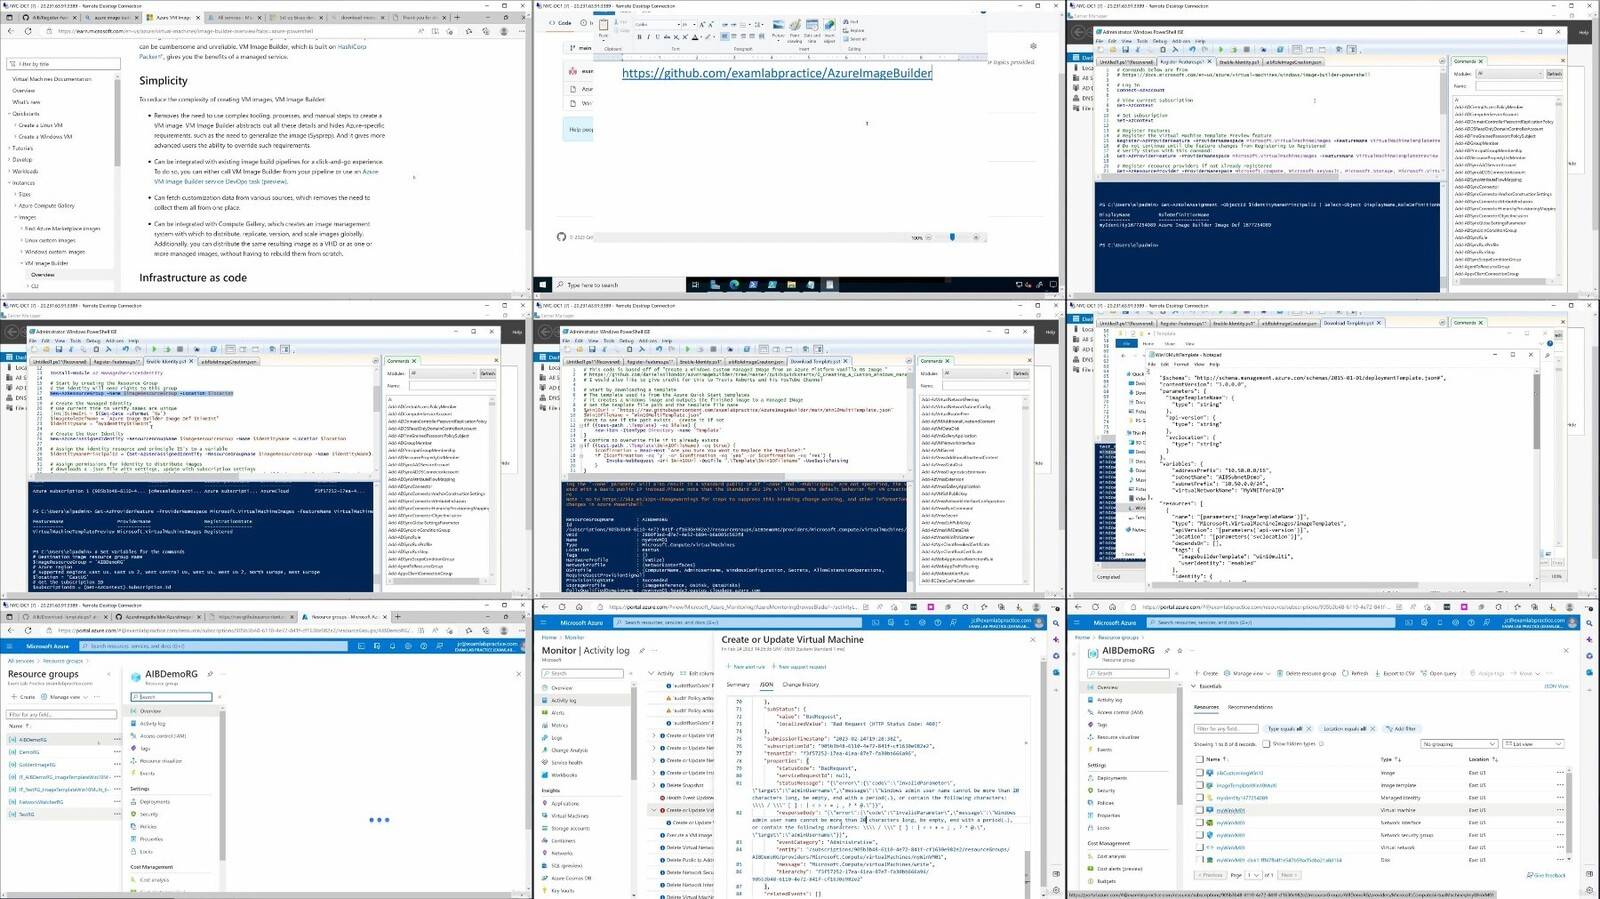Viewport: 1600px width, 899px height.
Task: Switch to Summary tab in activity details
Action: [x=738, y=684]
